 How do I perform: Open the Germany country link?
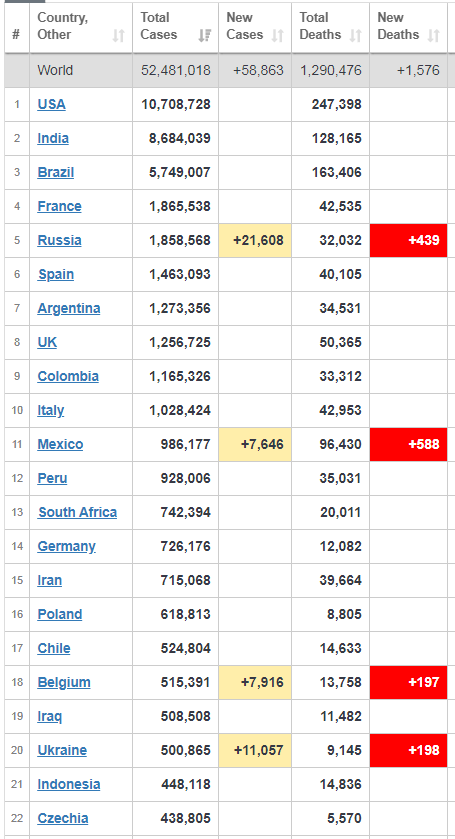point(66,546)
